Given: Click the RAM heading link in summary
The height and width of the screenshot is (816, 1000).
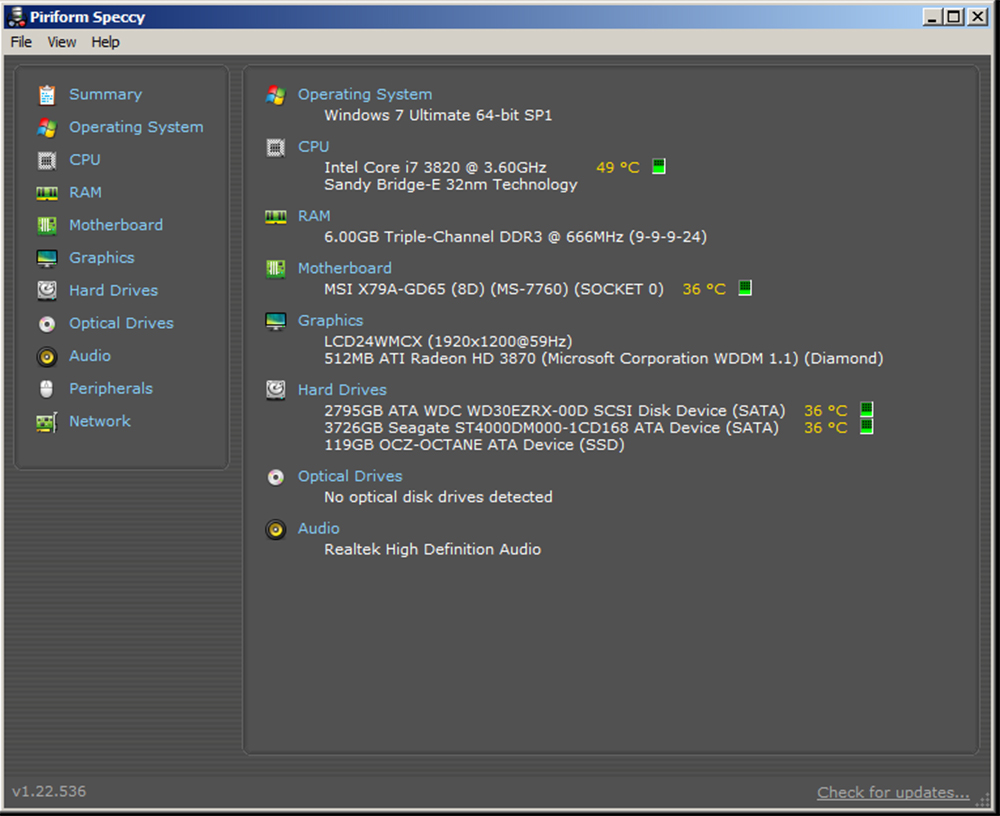Looking at the screenshot, I should click(x=314, y=216).
